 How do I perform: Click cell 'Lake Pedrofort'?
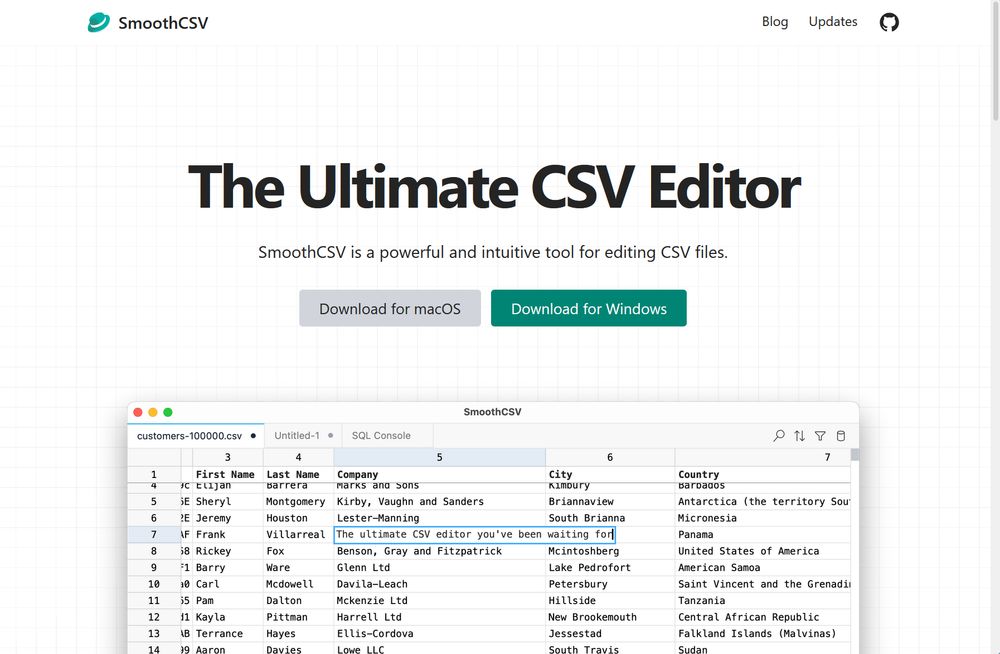tap(610, 568)
